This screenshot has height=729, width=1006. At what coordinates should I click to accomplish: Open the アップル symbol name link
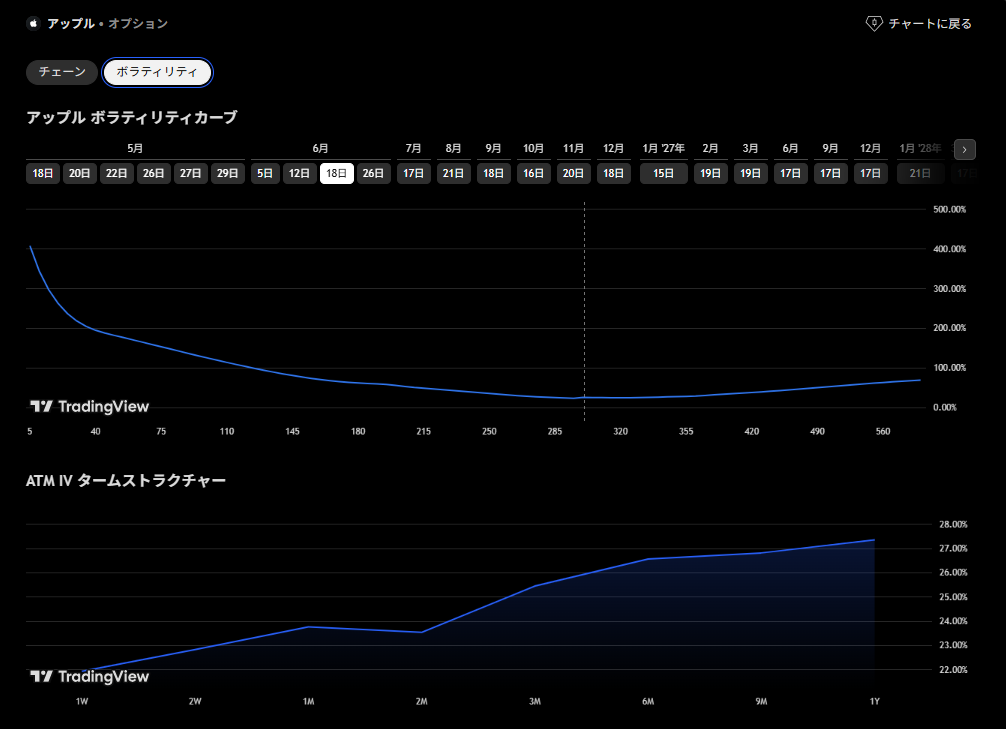(71, 24)
